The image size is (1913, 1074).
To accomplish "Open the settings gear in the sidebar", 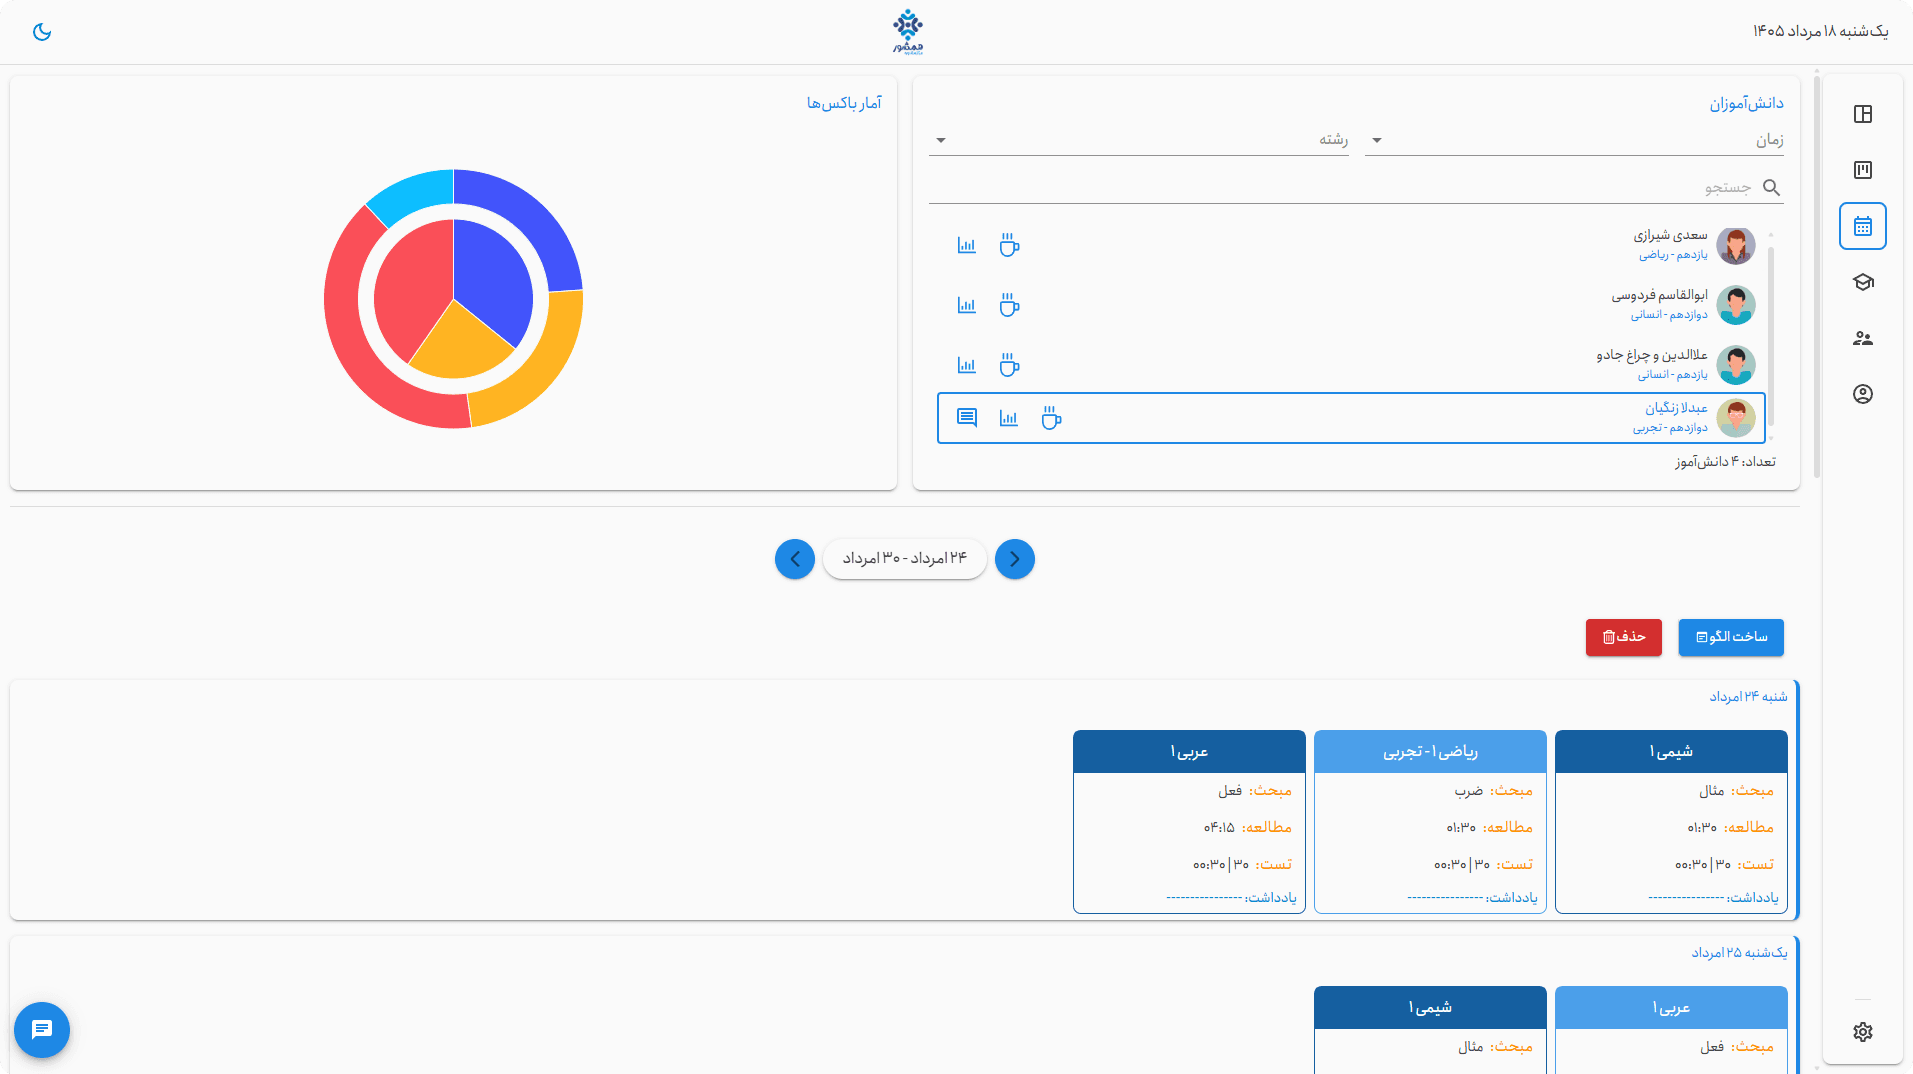I will [1862, 1032].
